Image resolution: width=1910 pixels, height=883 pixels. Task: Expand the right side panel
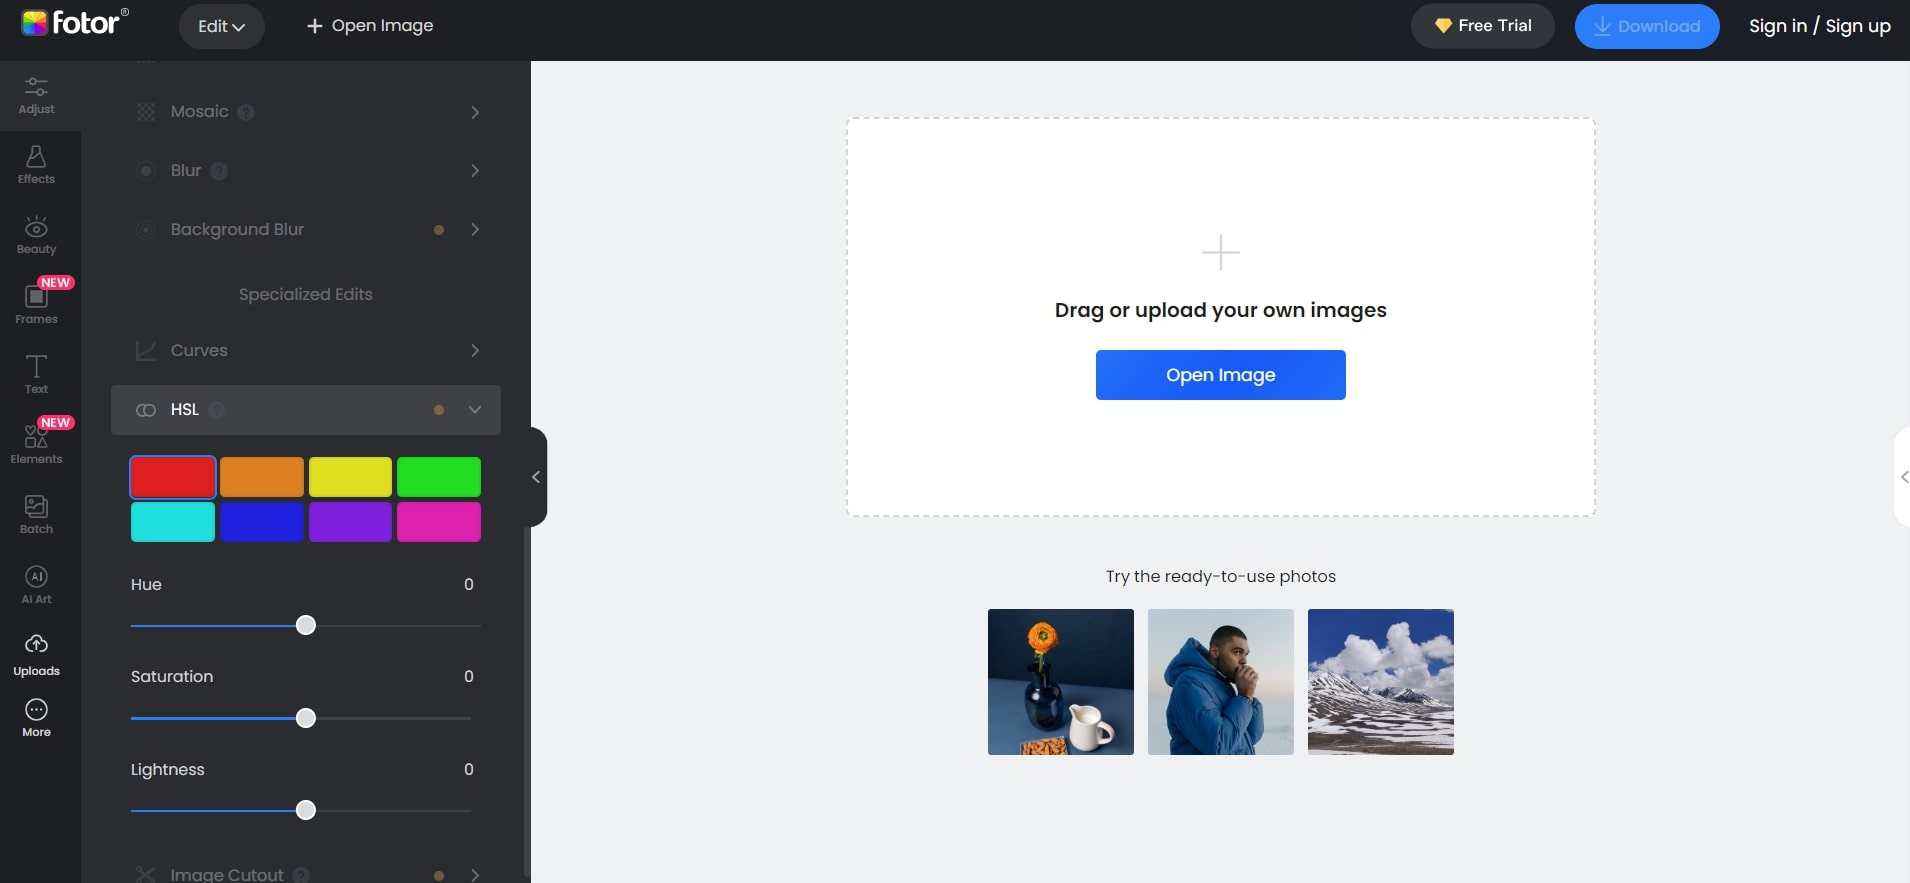pos(1903,477)
